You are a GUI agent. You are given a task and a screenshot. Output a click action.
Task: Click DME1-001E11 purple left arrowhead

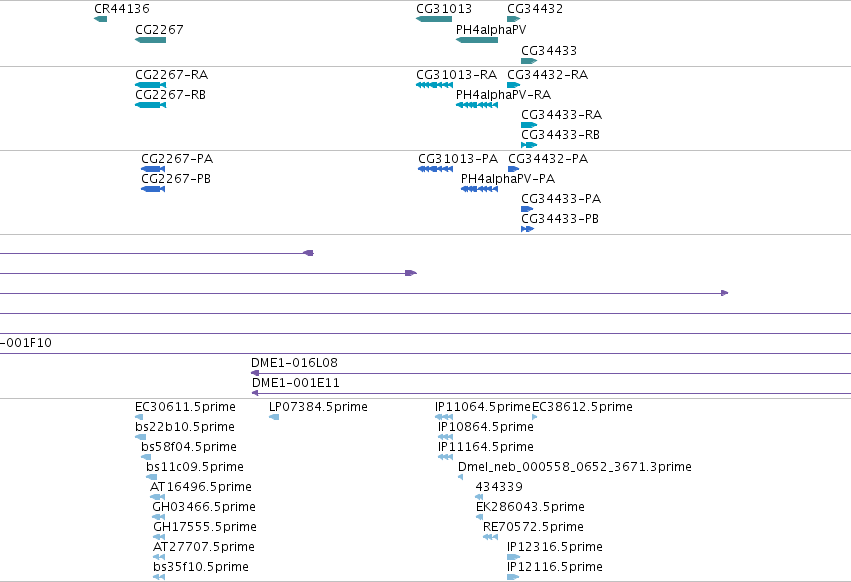click(255, 393)
